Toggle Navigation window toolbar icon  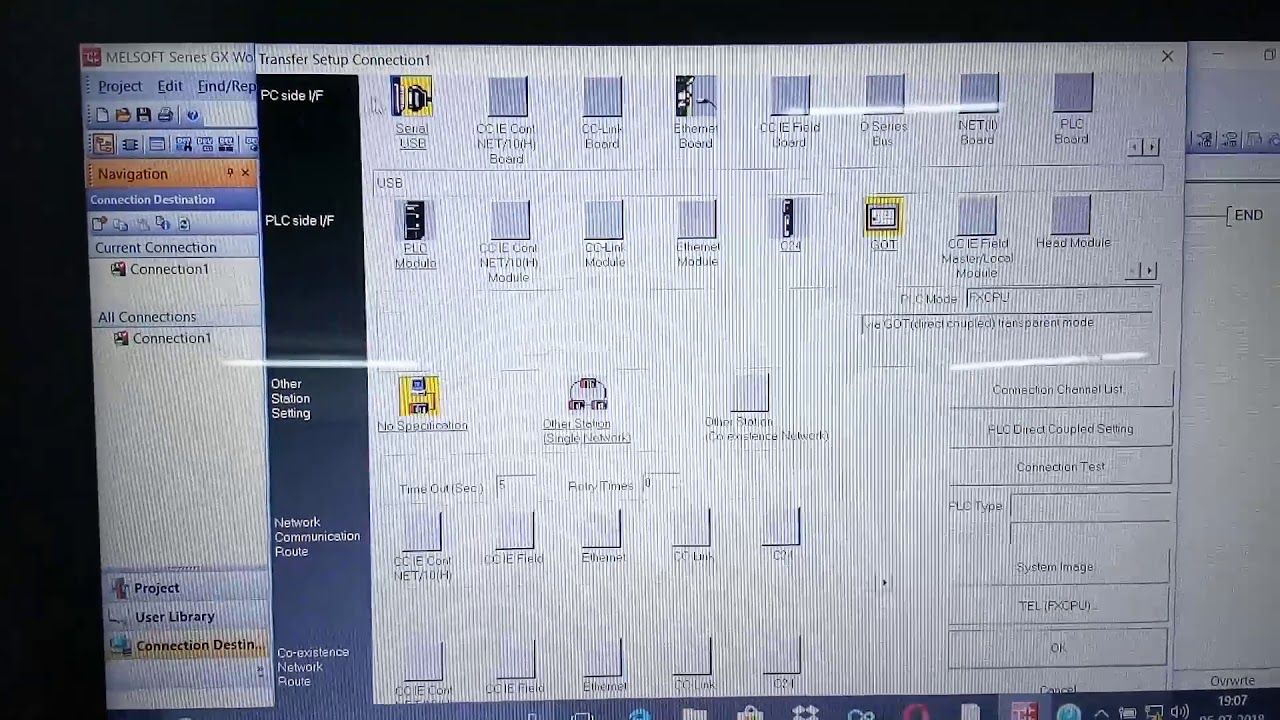(x=104, y=144)
